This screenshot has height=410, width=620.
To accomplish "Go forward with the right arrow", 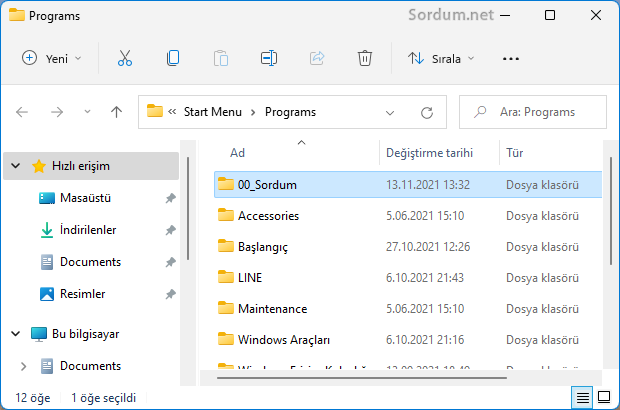I will tap(57, 112).
